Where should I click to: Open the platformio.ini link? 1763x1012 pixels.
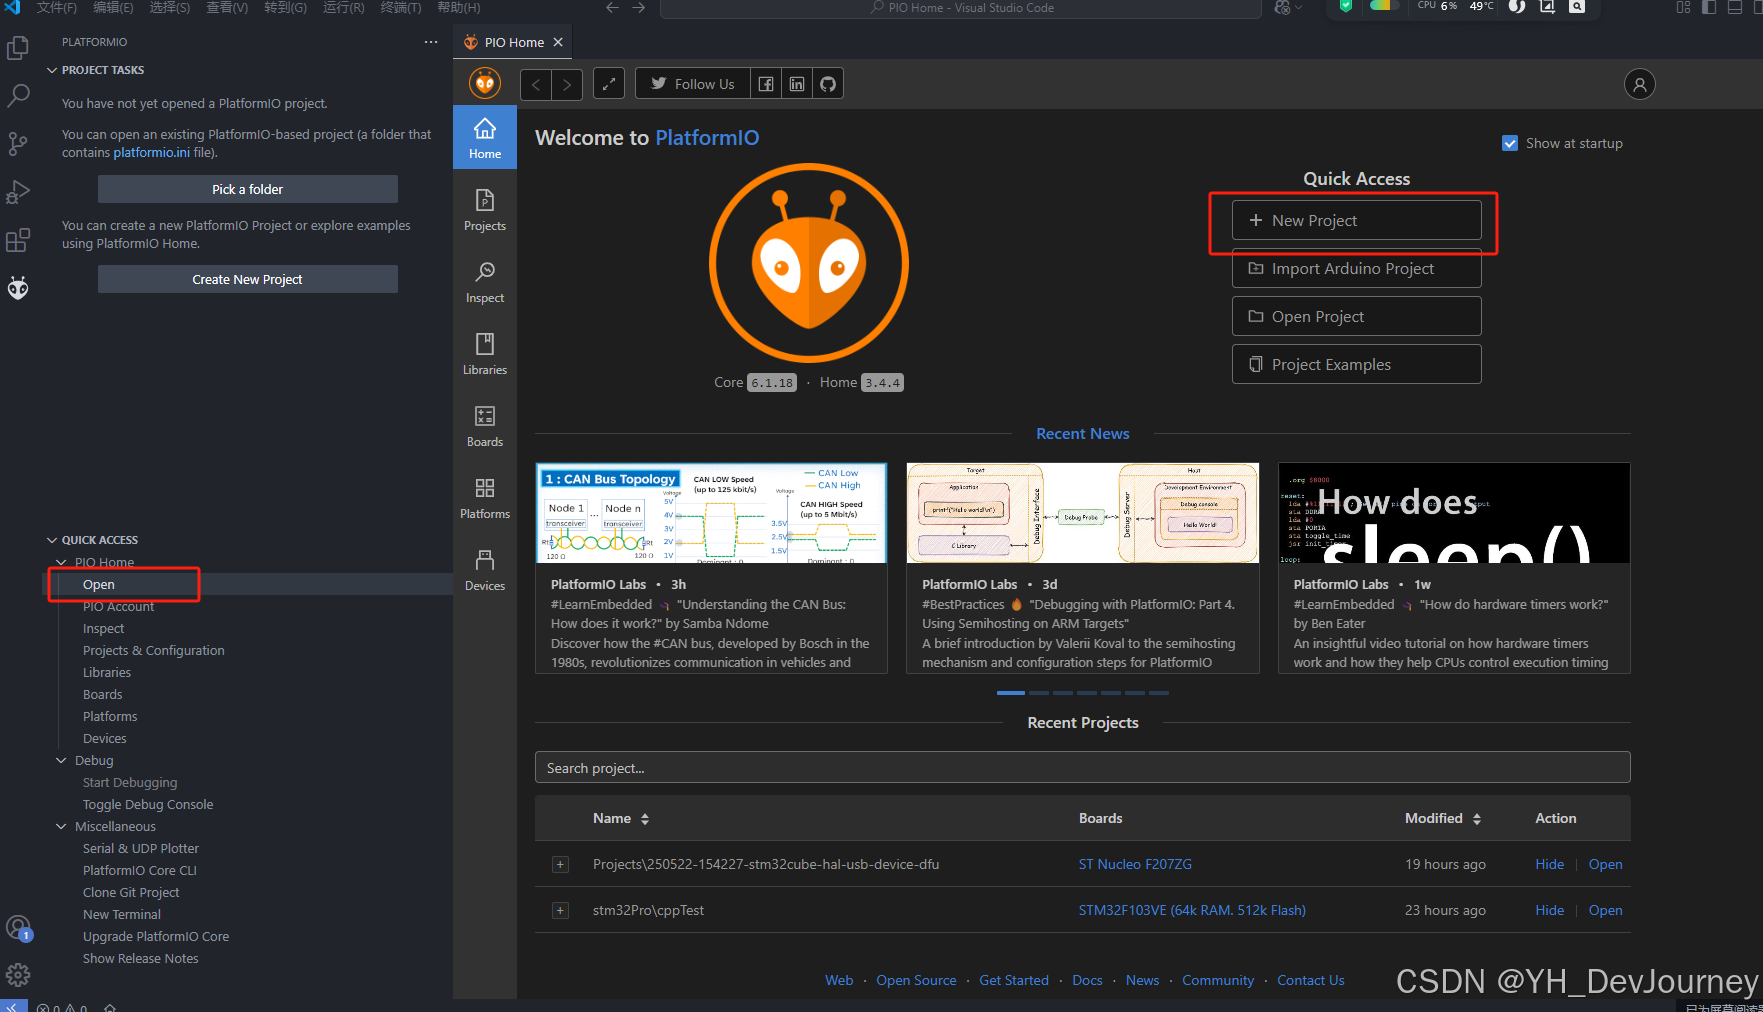151,152
